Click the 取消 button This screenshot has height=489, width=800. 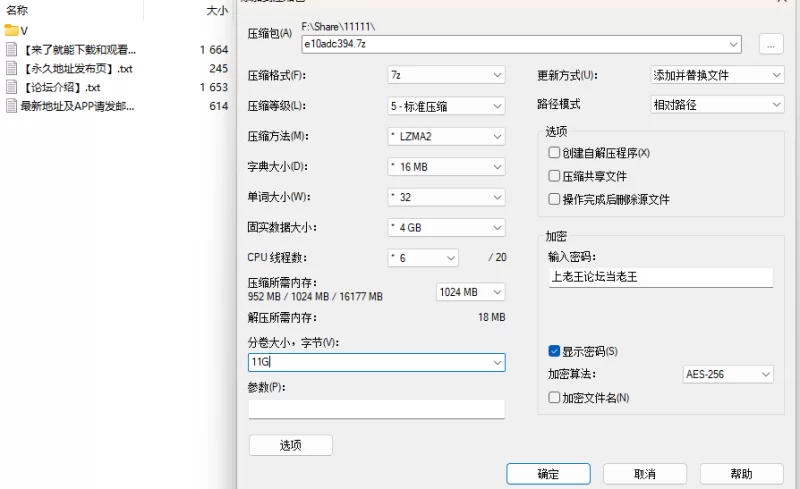[x=645, y=474]
